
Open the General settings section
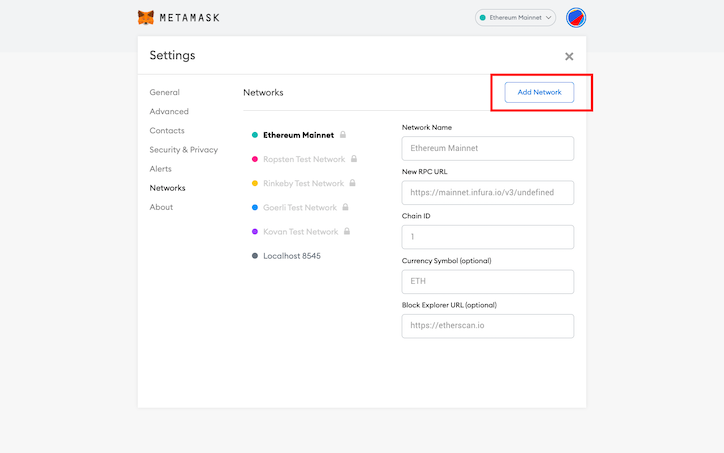click(164, 92)
